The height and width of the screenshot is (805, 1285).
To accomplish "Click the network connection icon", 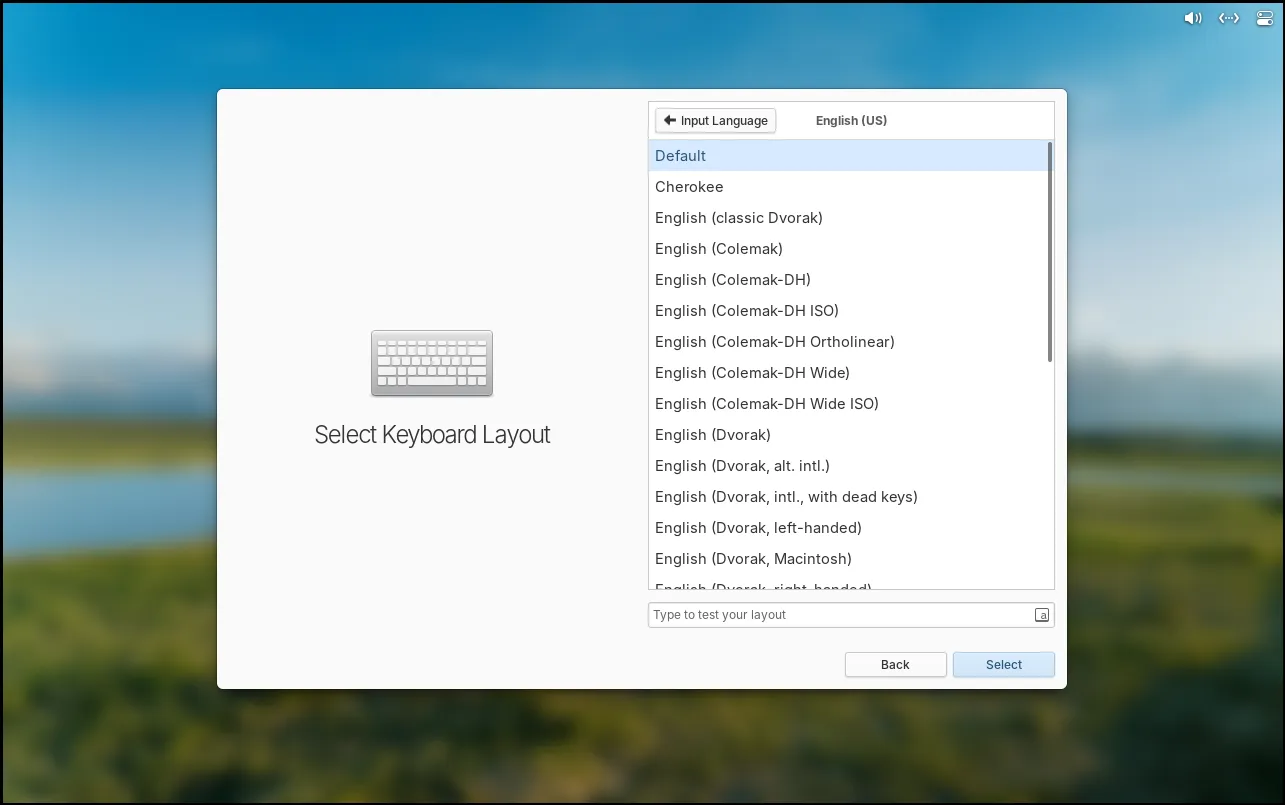I will 1229,18.
